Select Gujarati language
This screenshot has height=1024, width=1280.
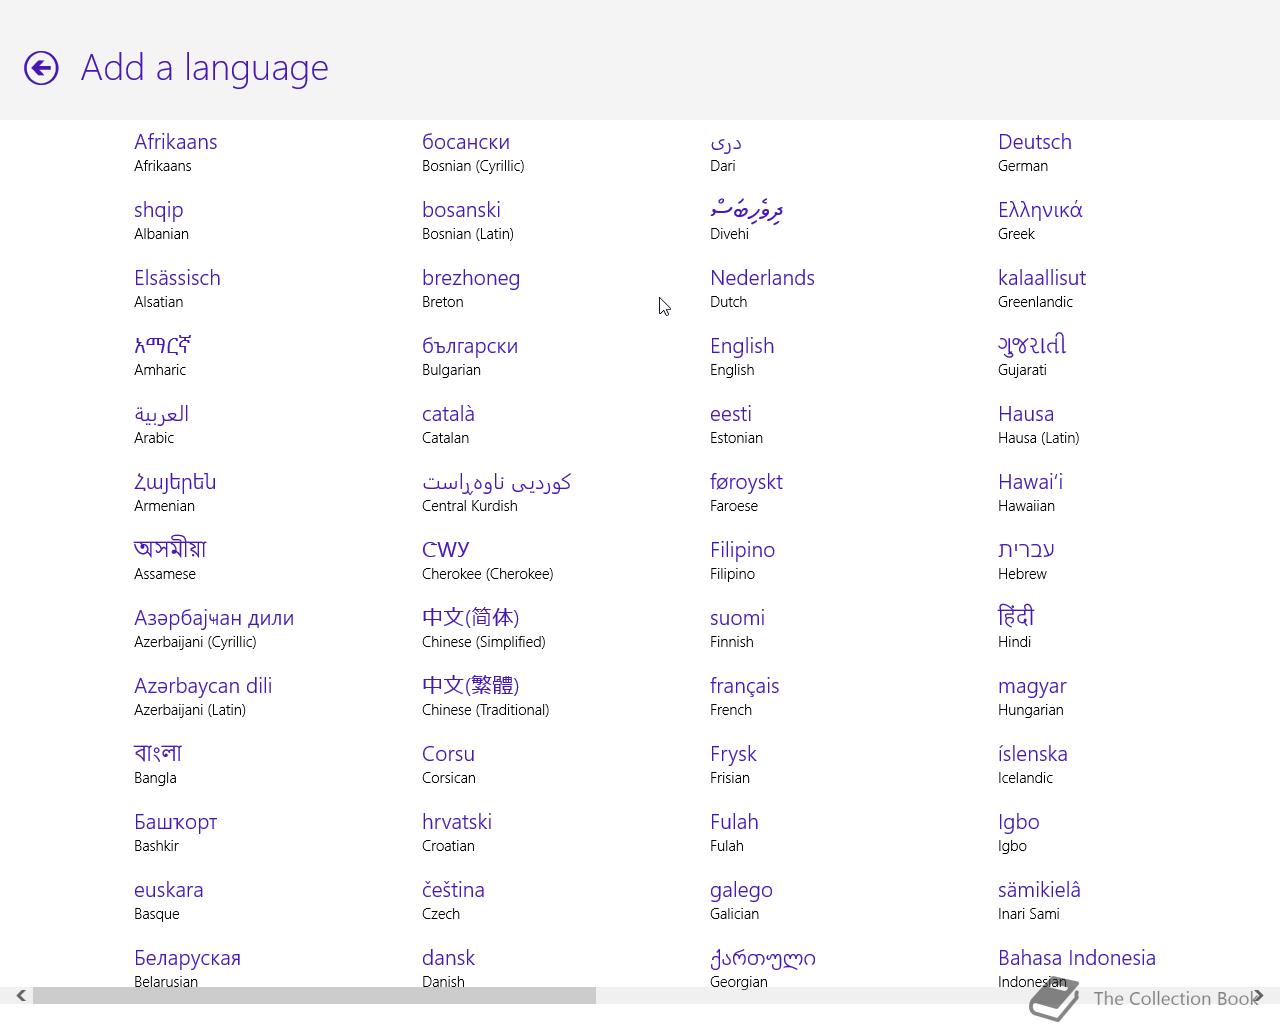[x=1032, y=357]
